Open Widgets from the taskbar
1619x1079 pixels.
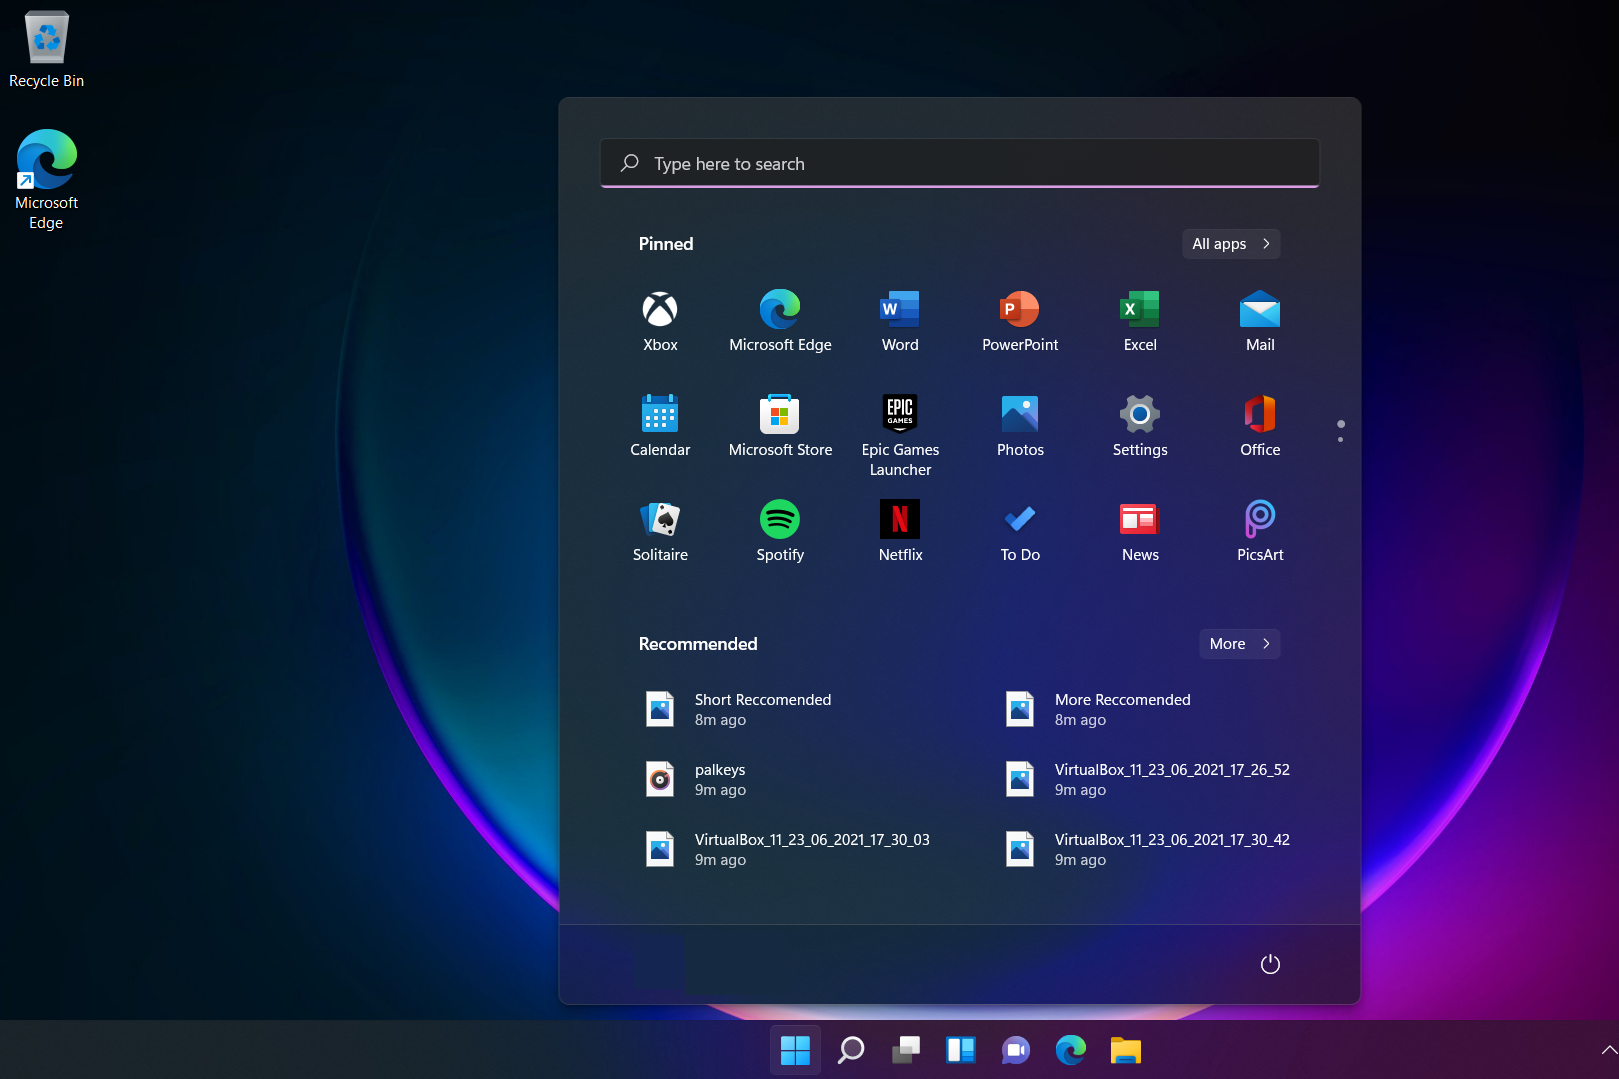coord(961,1050)
